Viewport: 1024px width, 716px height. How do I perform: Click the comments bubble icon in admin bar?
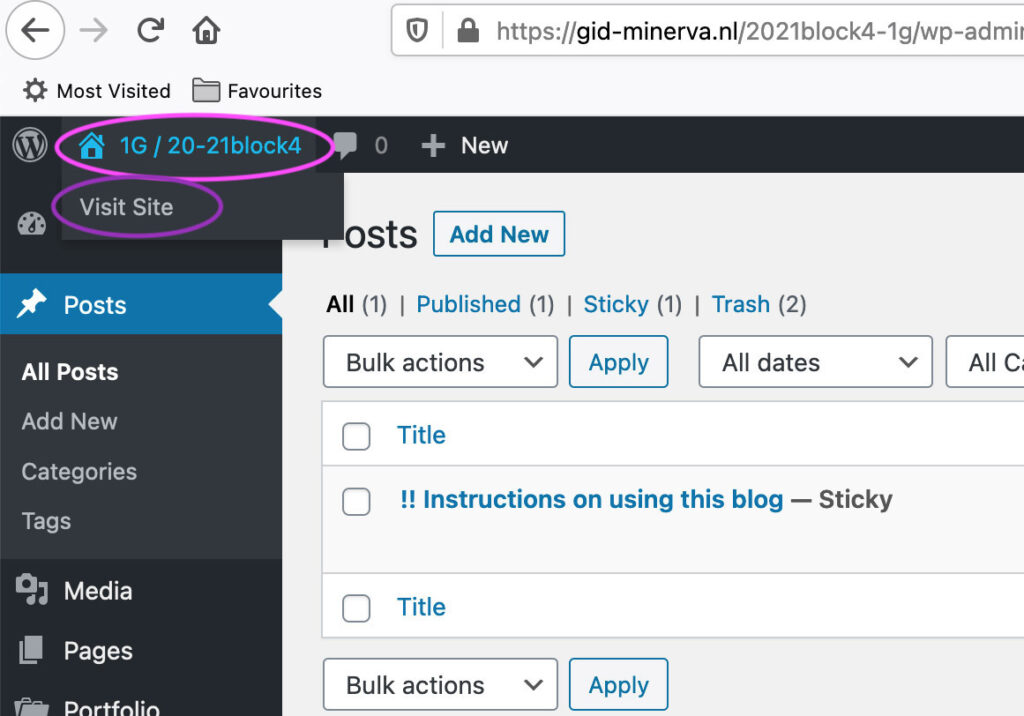[x=345, y=146]
